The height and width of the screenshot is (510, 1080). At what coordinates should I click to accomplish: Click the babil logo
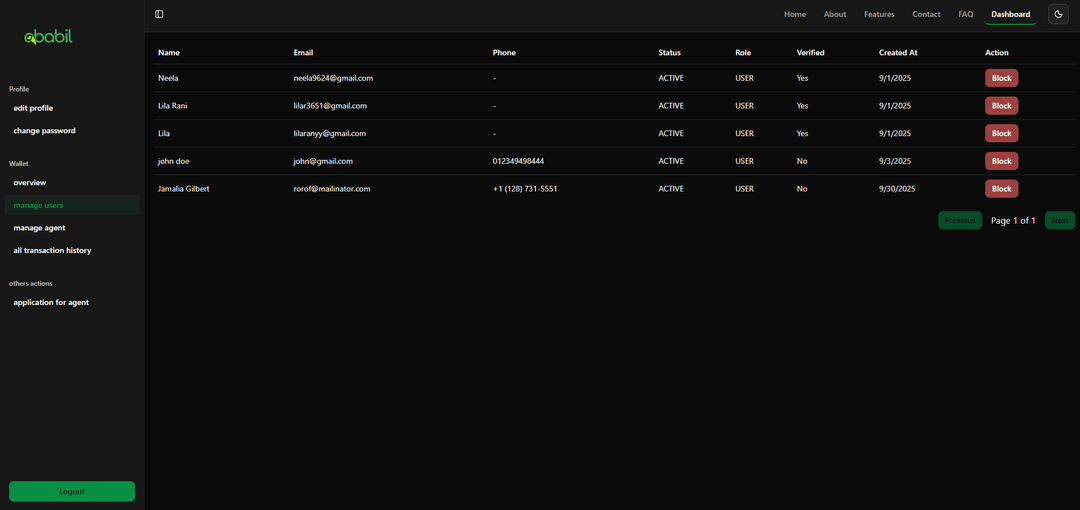pos(48,37)
